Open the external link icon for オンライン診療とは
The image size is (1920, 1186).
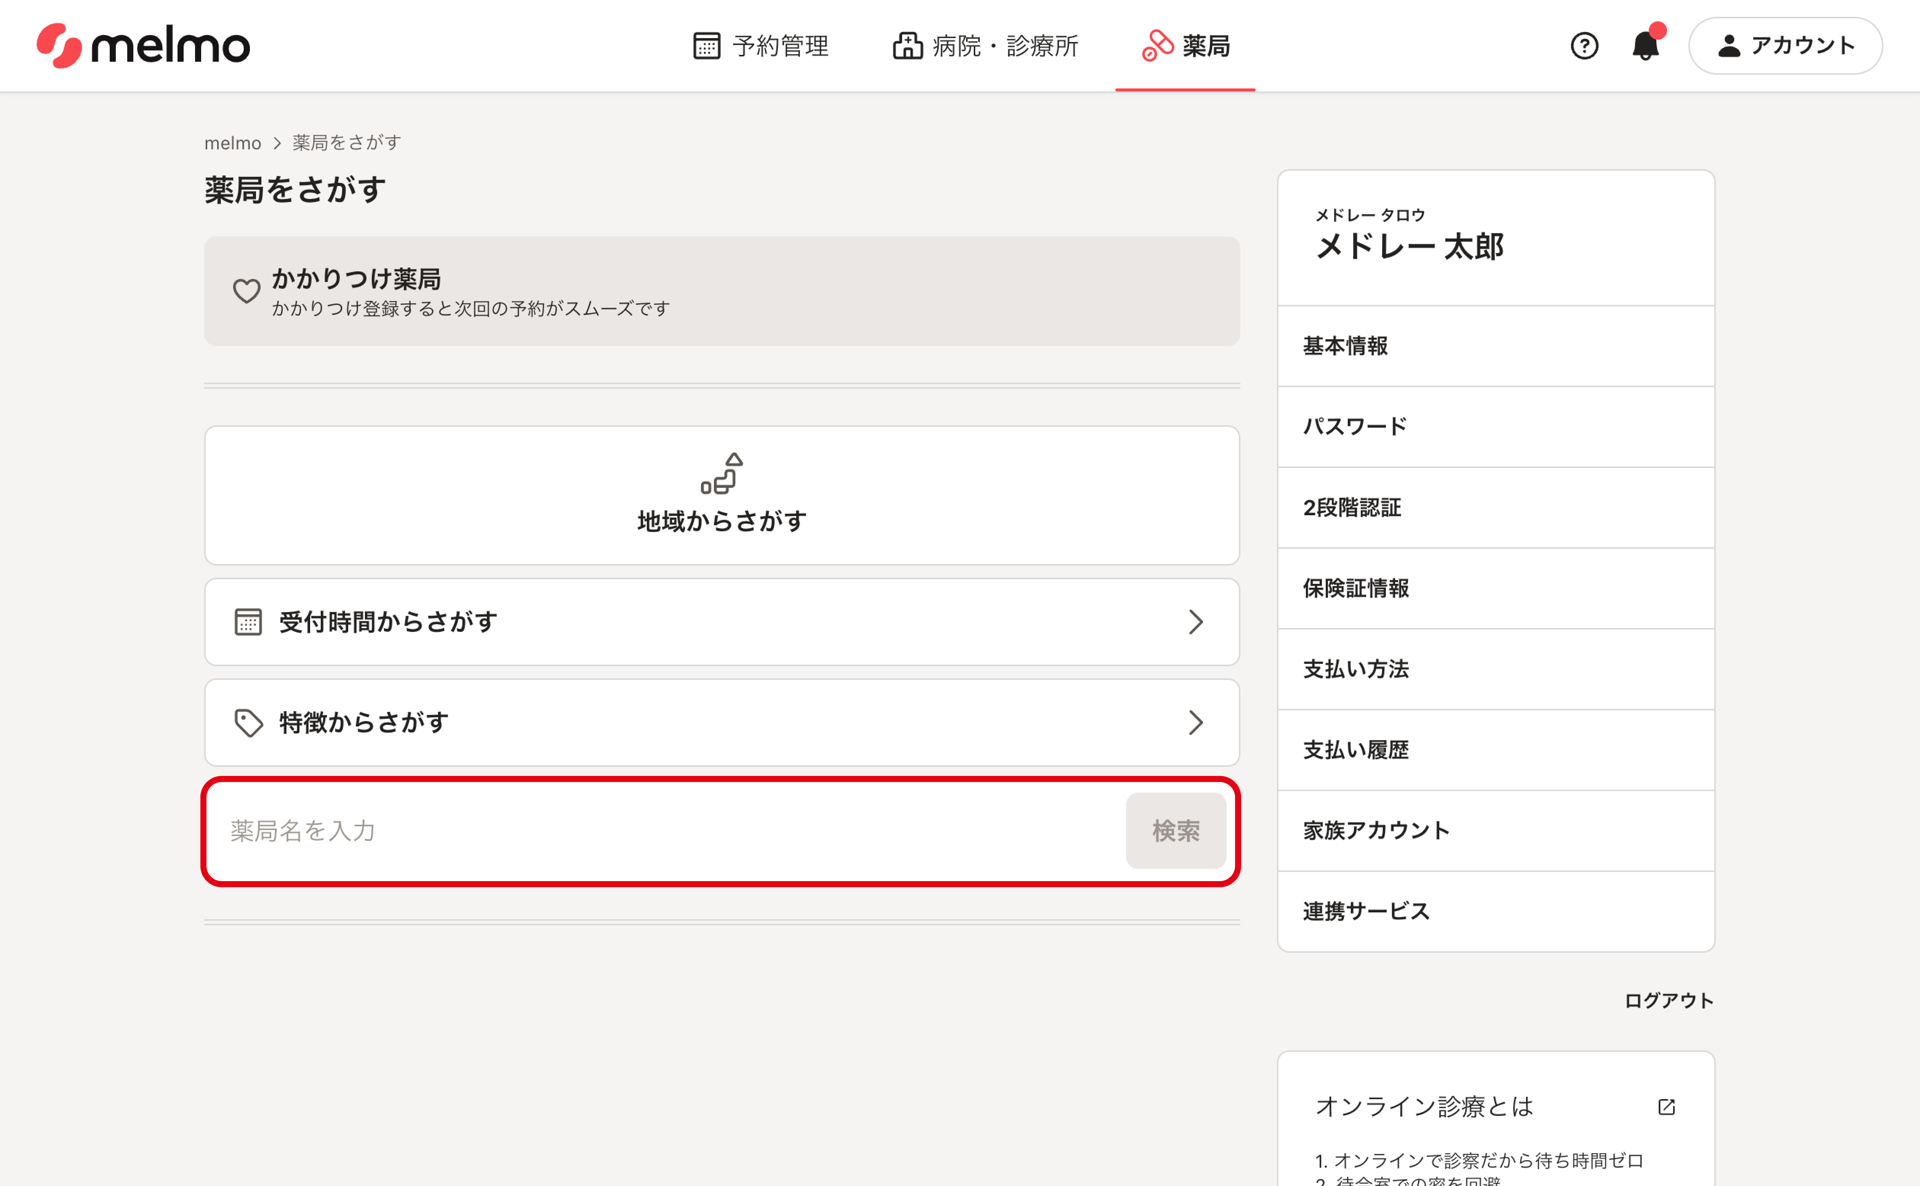click(1666, 1106)
